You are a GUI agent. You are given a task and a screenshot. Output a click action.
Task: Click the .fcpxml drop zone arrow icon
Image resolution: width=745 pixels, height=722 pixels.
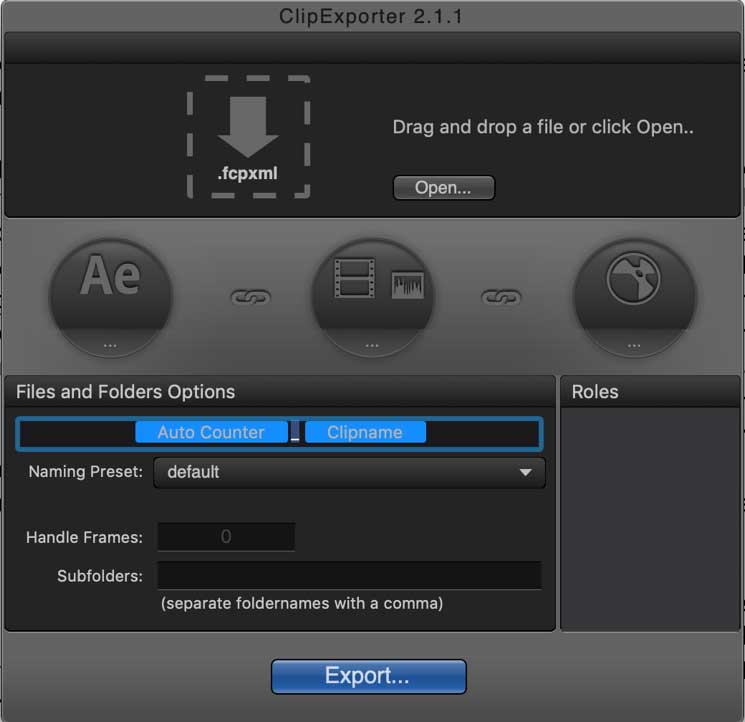pyautogui.click(x=248, y=127)
